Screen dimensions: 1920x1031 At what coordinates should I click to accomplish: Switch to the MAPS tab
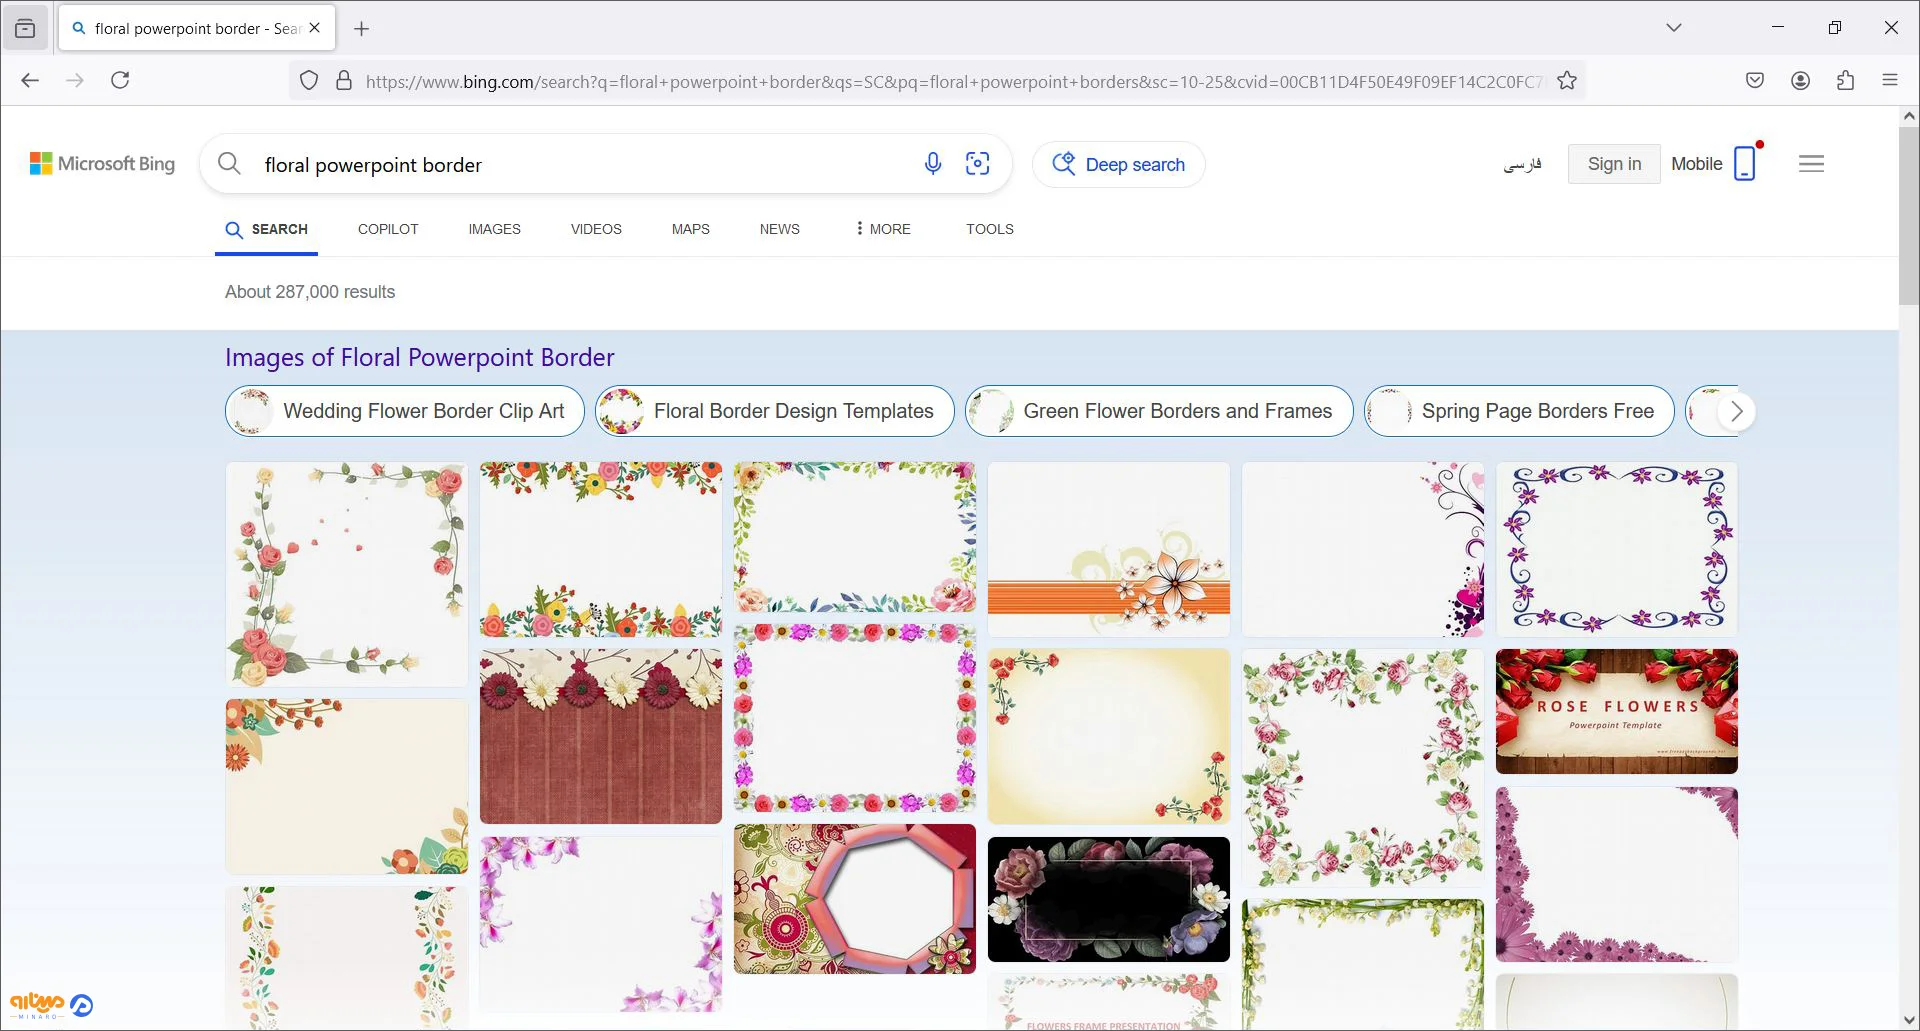click(691, 229)
